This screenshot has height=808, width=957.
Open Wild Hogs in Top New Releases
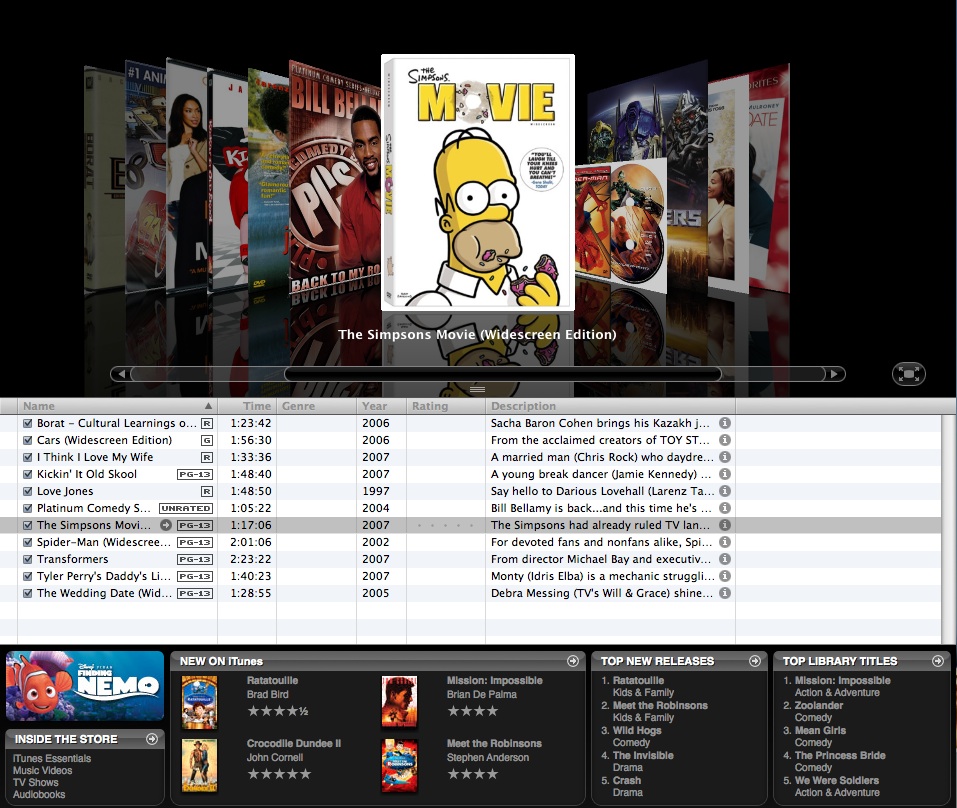coord(637,730)
